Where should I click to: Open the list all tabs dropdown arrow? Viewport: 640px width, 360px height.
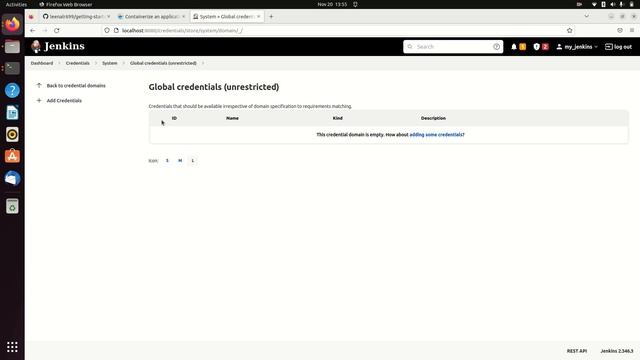point(587,17)
